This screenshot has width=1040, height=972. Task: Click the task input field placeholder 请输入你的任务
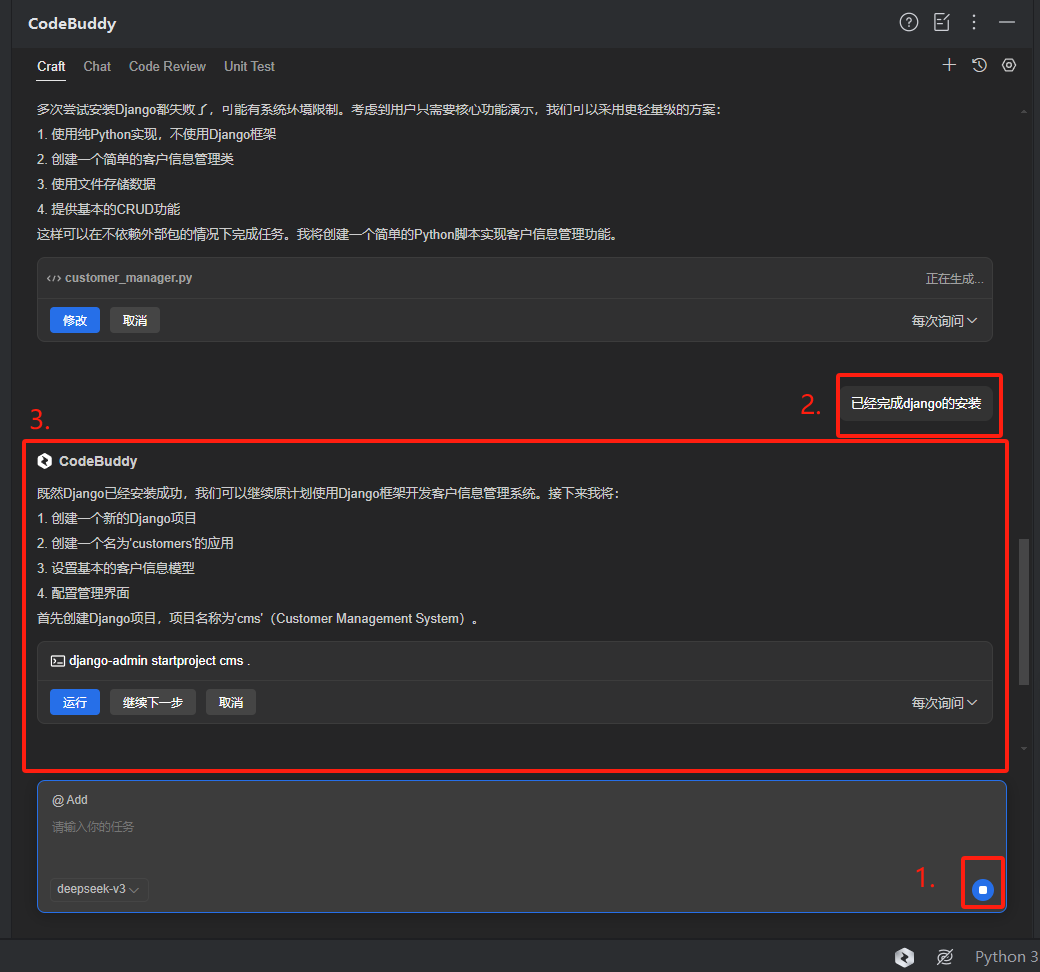(93, 827)
